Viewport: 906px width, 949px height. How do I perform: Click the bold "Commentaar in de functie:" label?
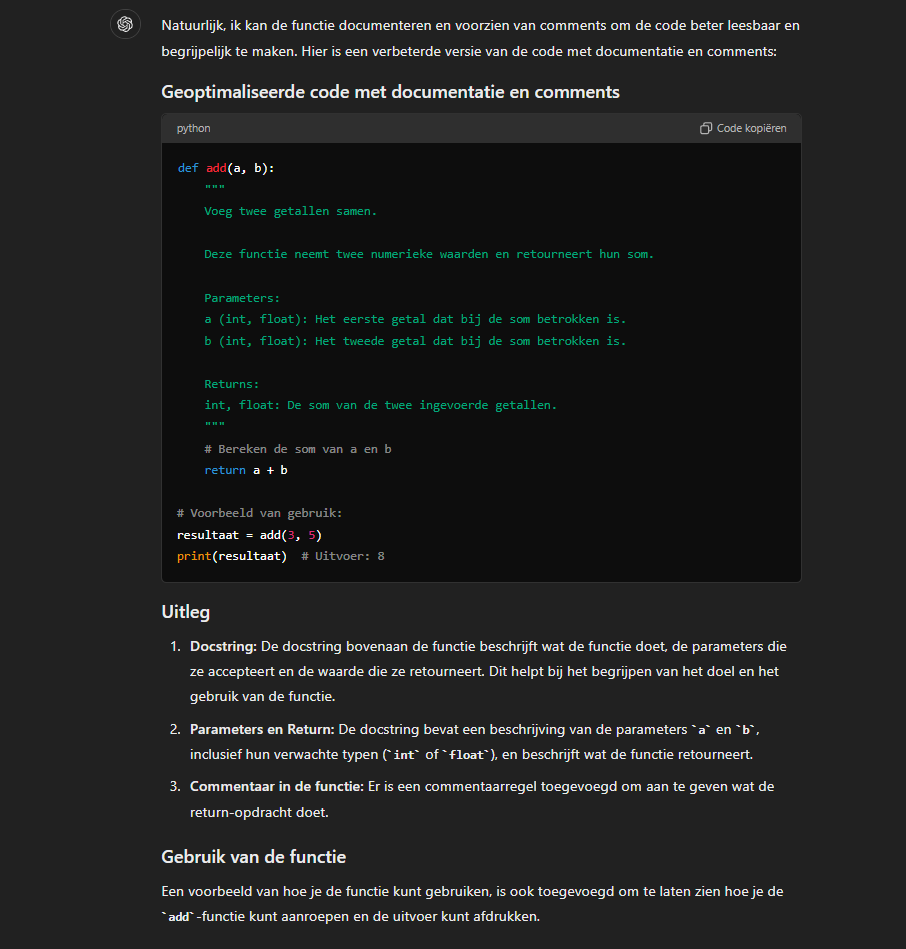[x=276, y=787]
